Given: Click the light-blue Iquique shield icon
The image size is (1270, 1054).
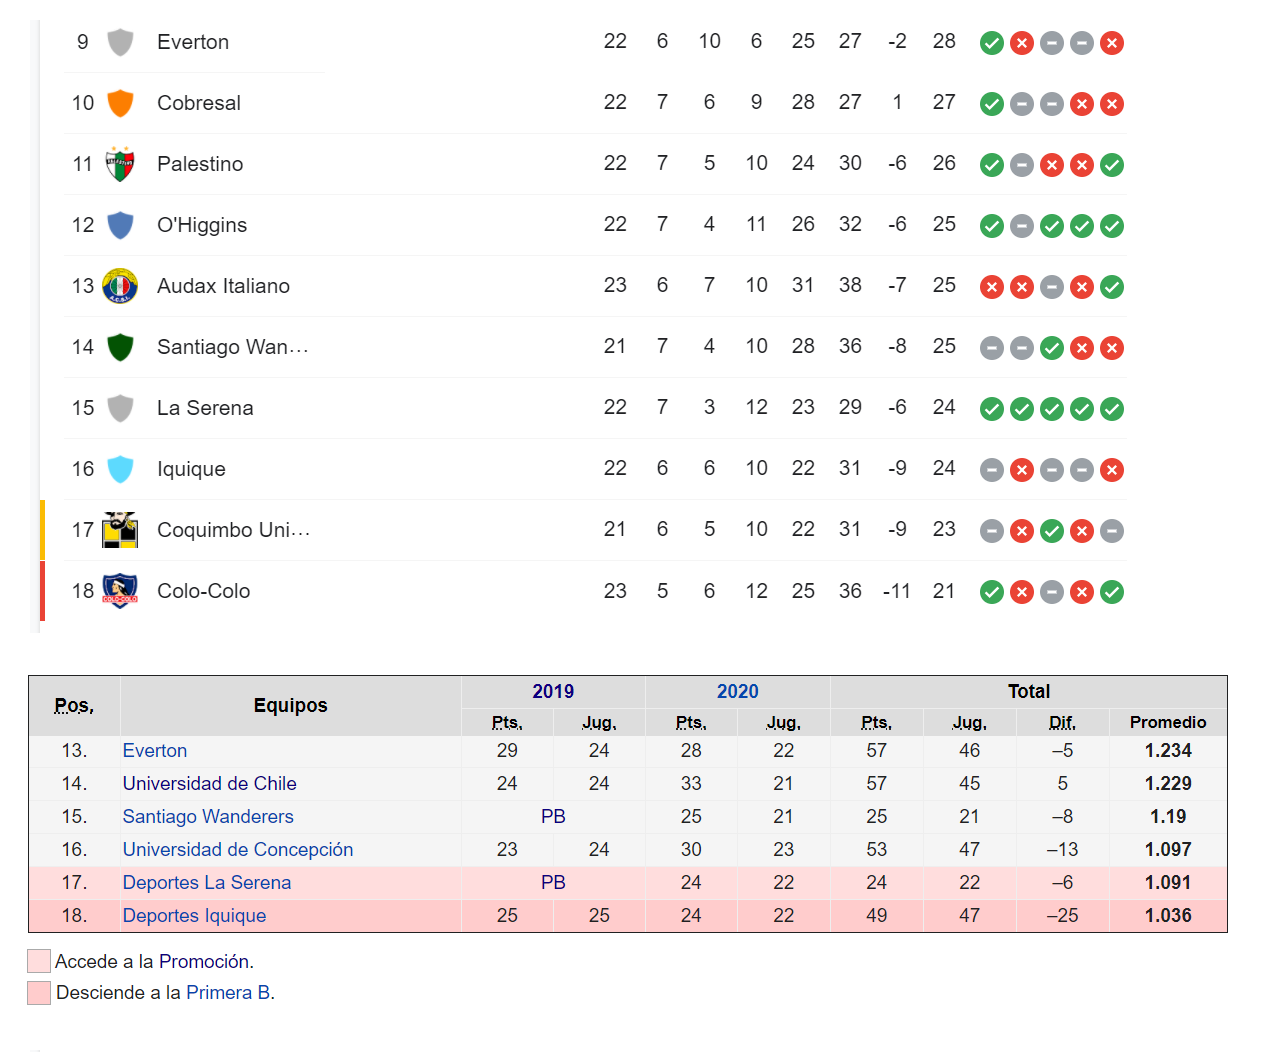Looking at the screenshot, I should [x=120, y=469].
